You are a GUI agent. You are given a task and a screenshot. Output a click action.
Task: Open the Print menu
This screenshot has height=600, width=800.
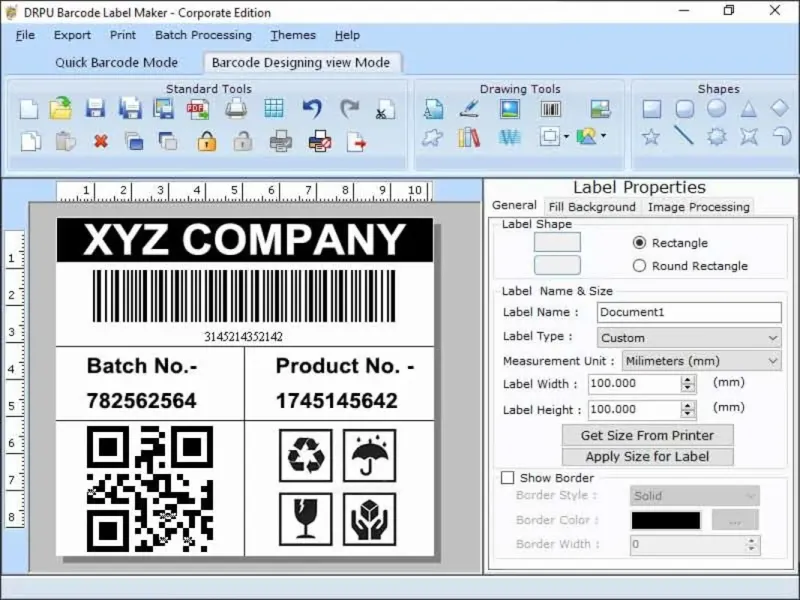tap(123, 35)
